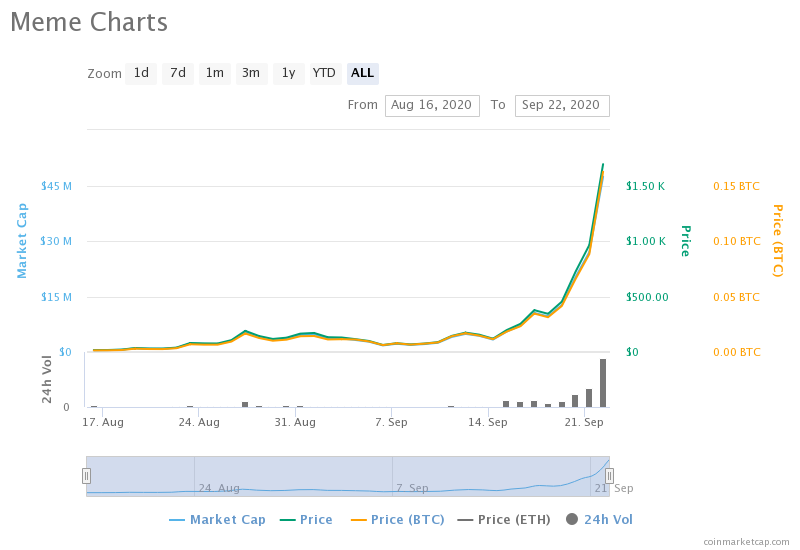Toggle 24h Vol legend circle icon
Screen dimensions: 800x550
click(572, 519)
